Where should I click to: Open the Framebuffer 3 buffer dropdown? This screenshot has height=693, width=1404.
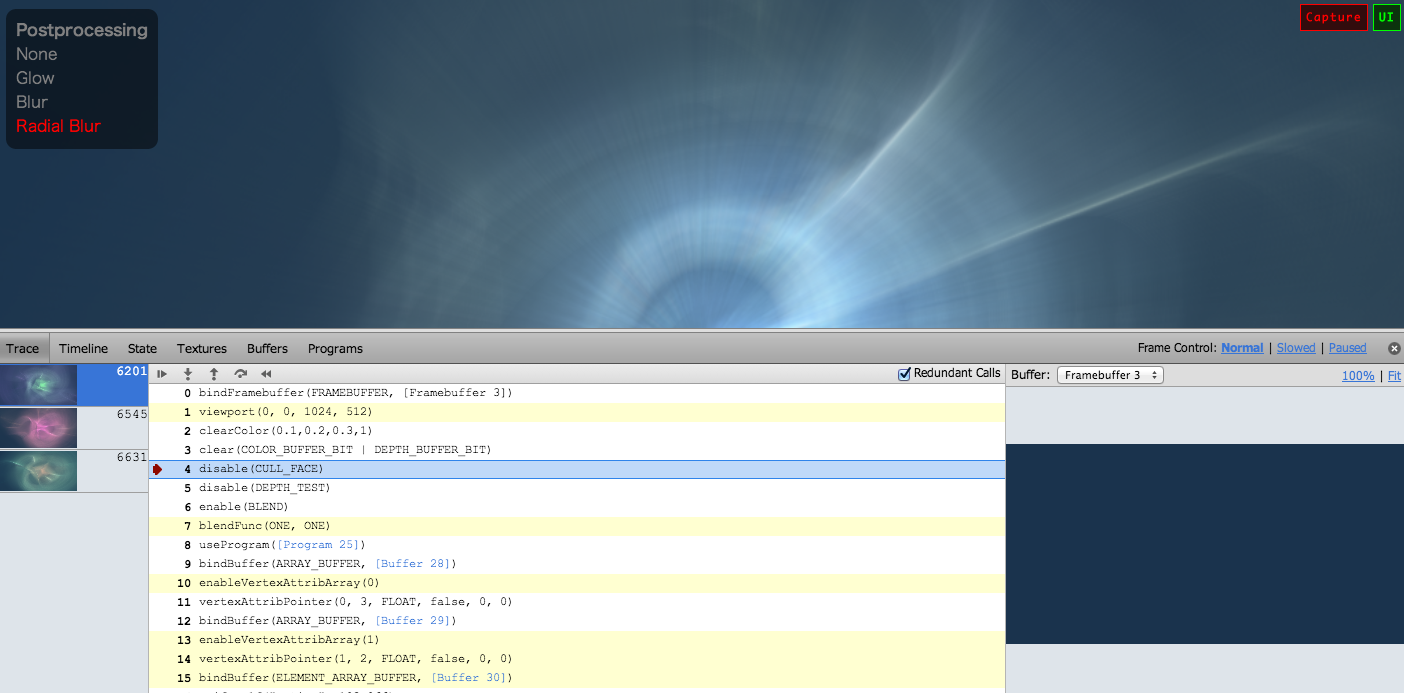[1110, 374]
